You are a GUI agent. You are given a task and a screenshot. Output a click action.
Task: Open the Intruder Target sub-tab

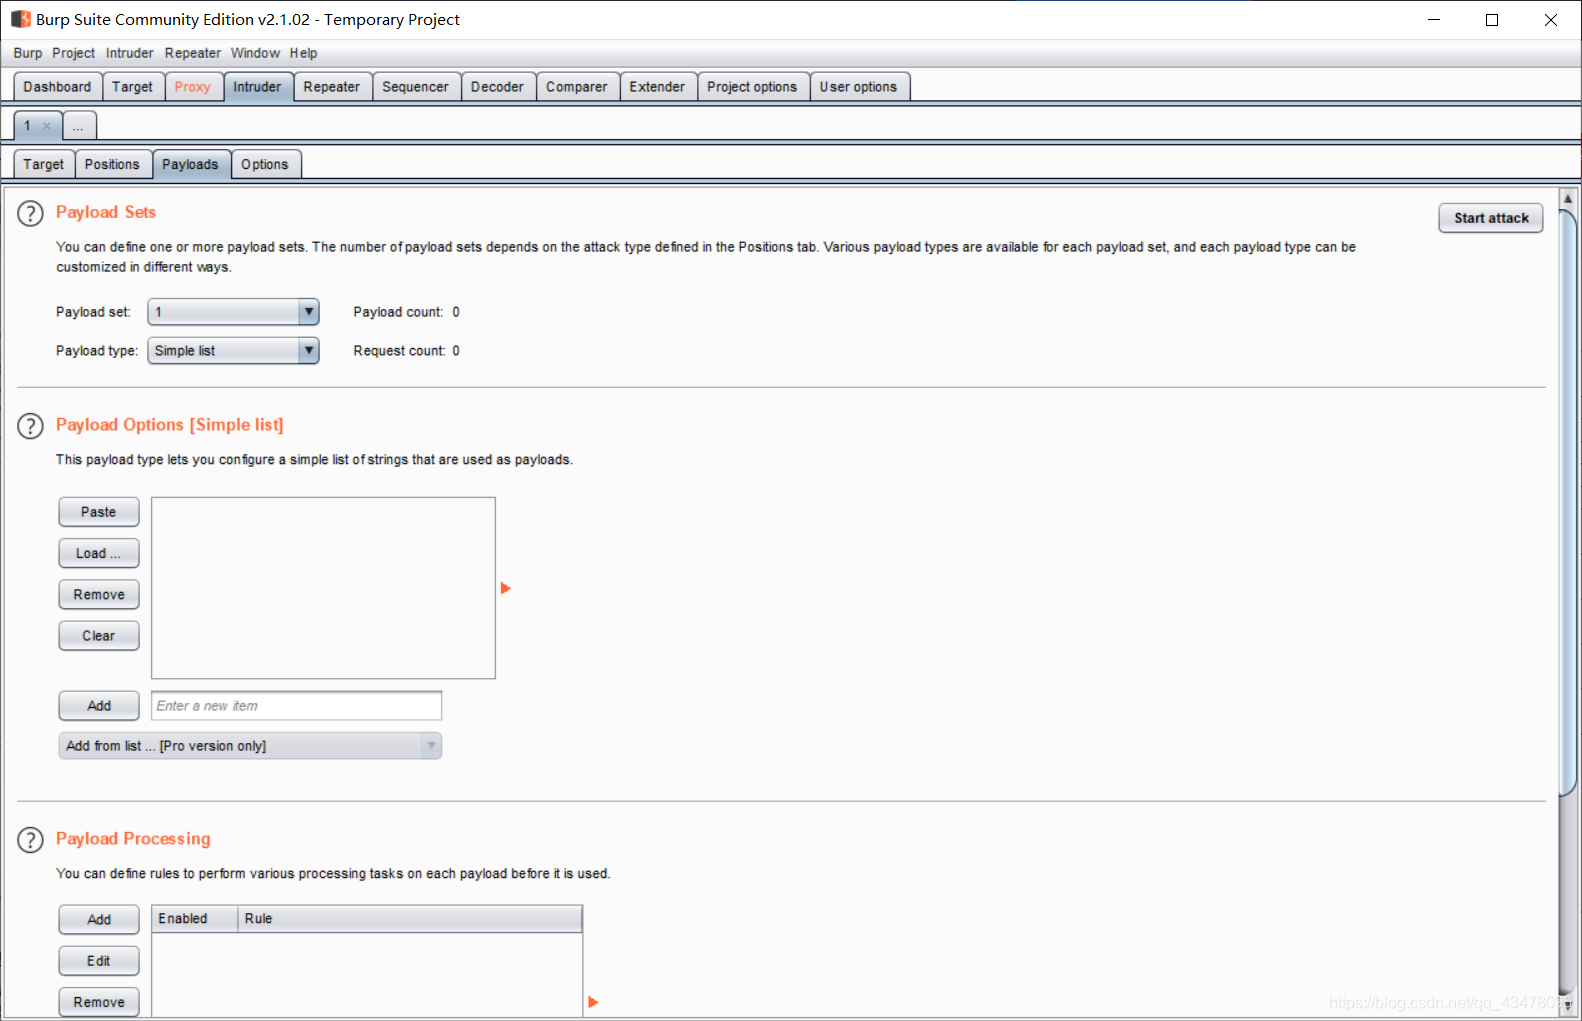[x=44, y=164]
